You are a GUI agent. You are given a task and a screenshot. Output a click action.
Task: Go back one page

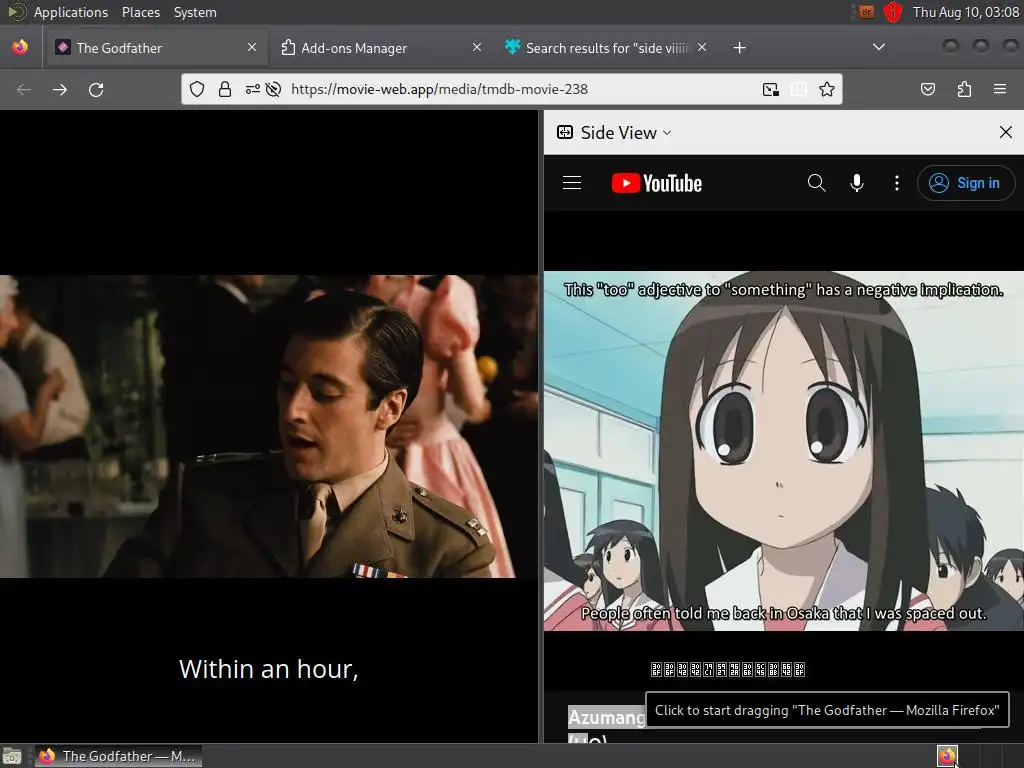[24, 89]
